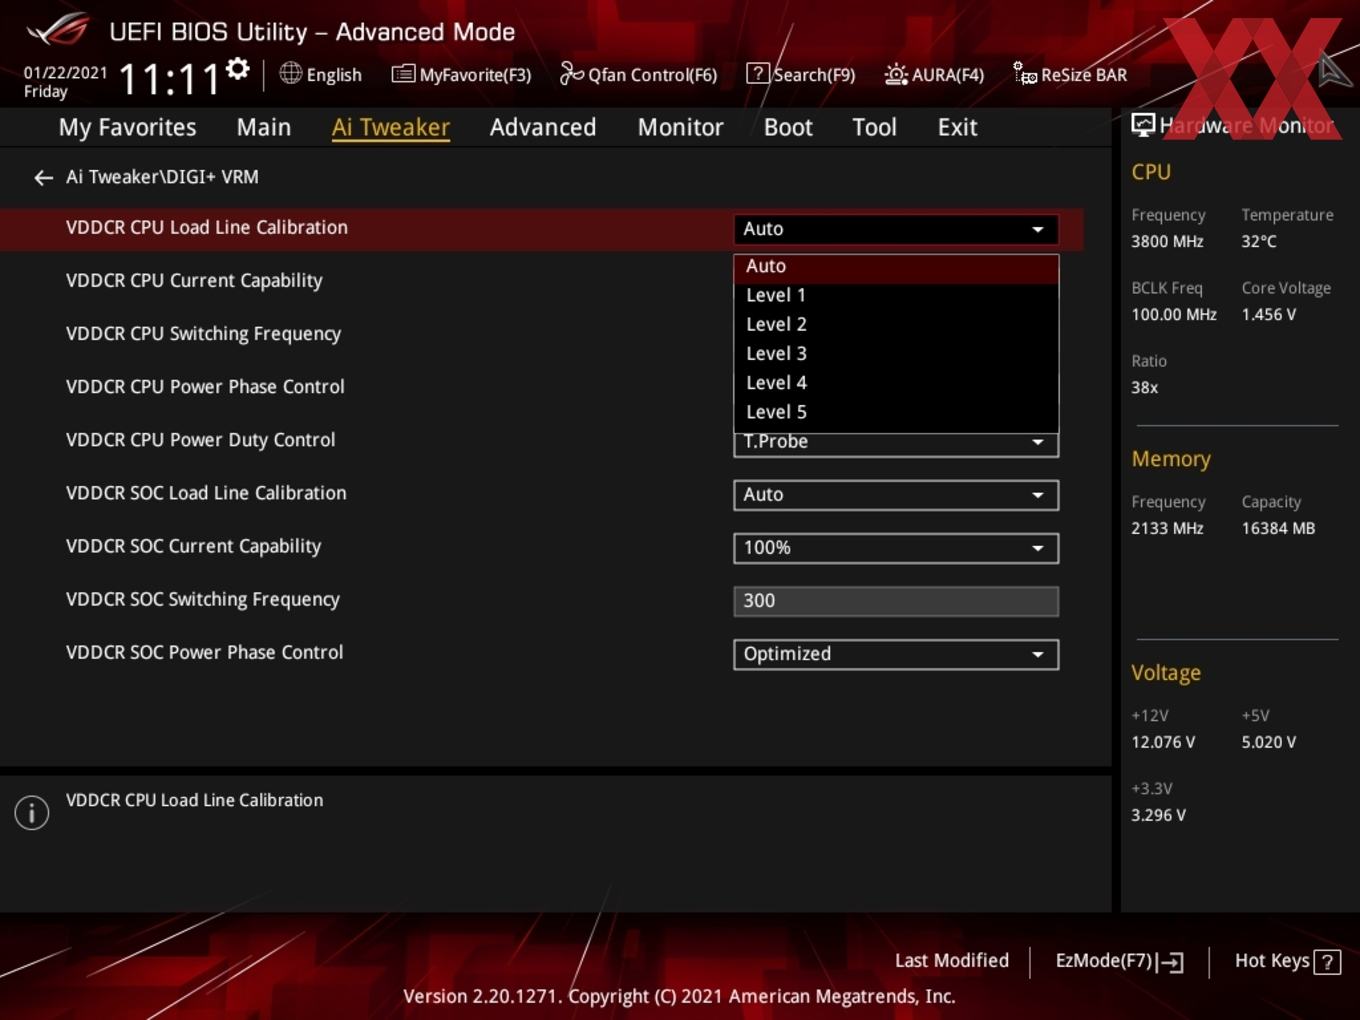The height and width of the screenshot is (1020, 1360).
Task: Select the Ai Tweaker tab
Action: 391,127
